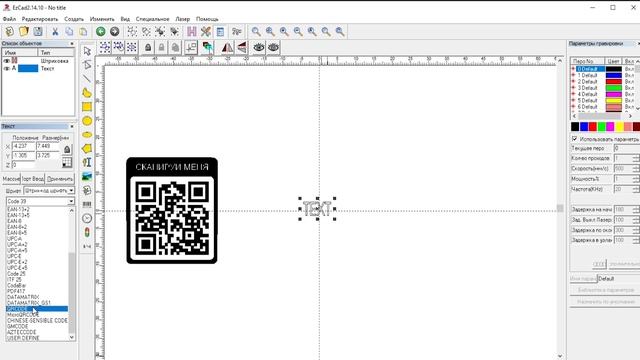The image size is (640, 360).
Task: Click the Порт Ввод button
Action: [33, 179]
